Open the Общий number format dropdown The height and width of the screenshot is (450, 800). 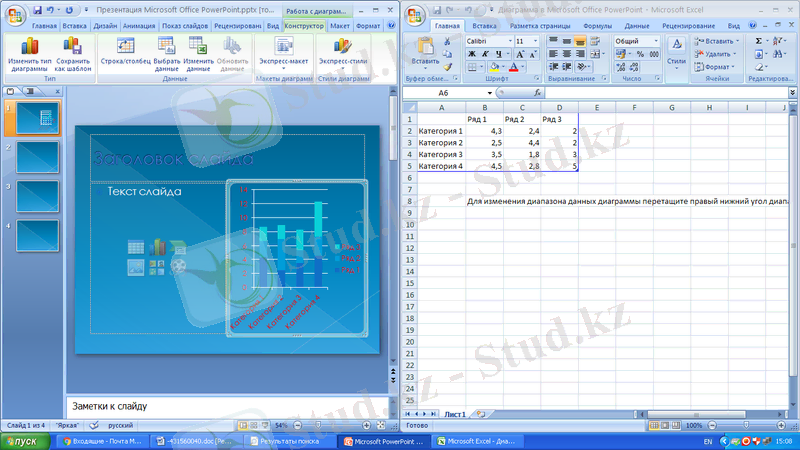click(x=656, y=41)
